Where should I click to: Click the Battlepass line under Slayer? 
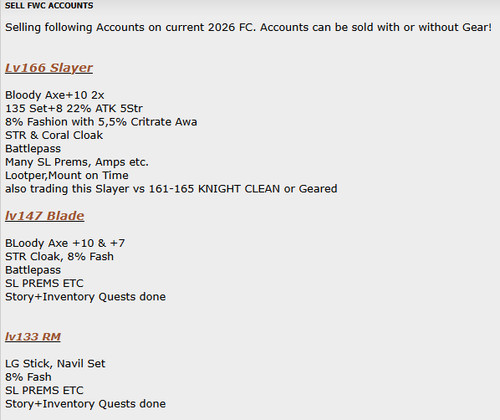pyautogui.click(x=33, y=148)
